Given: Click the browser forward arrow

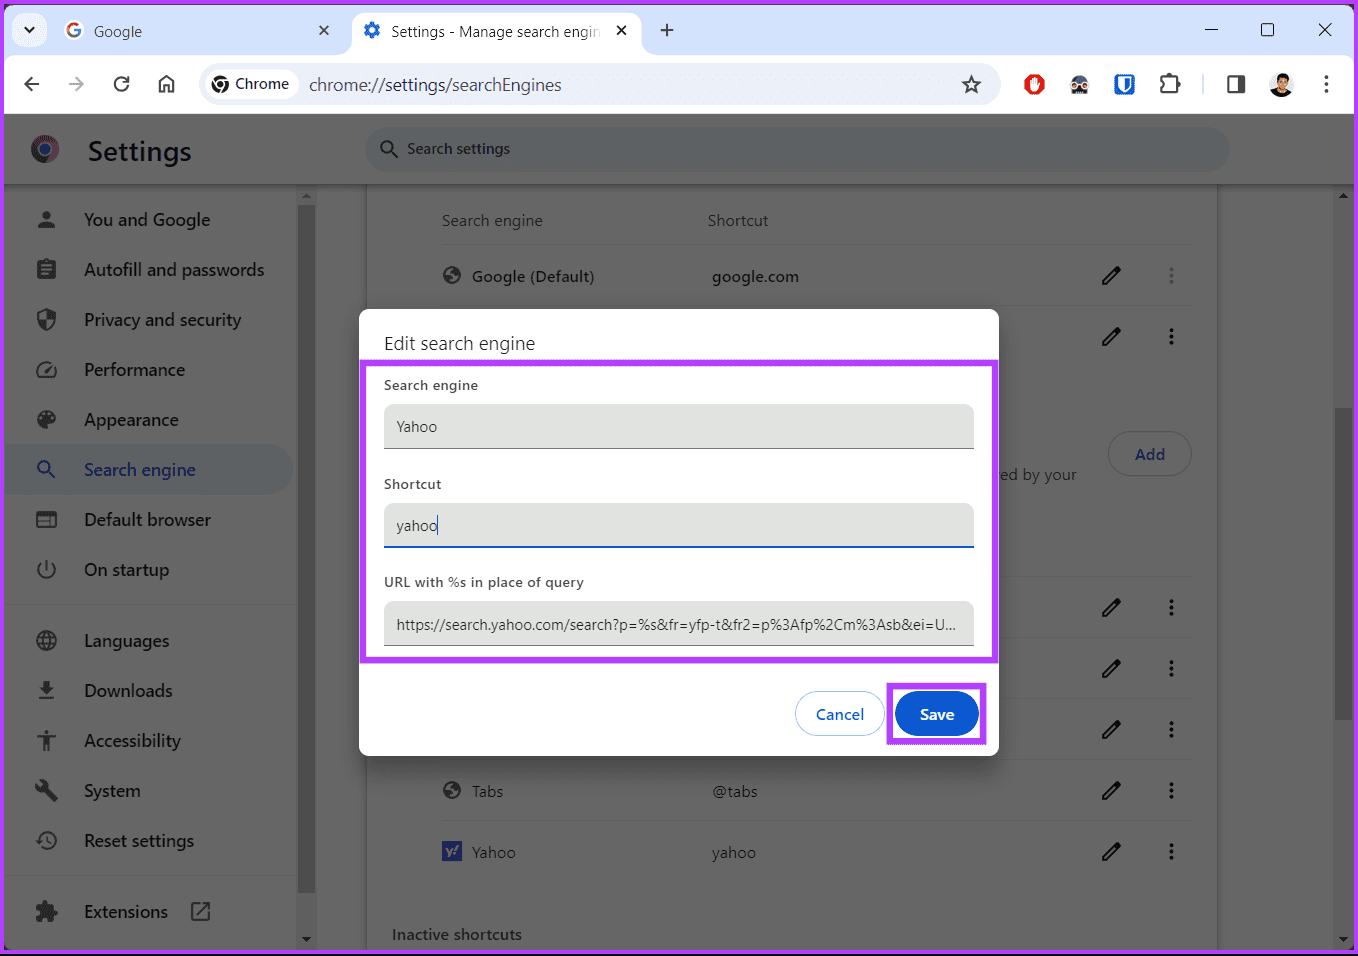Looking at the screenshot, I should pos(76,84).
